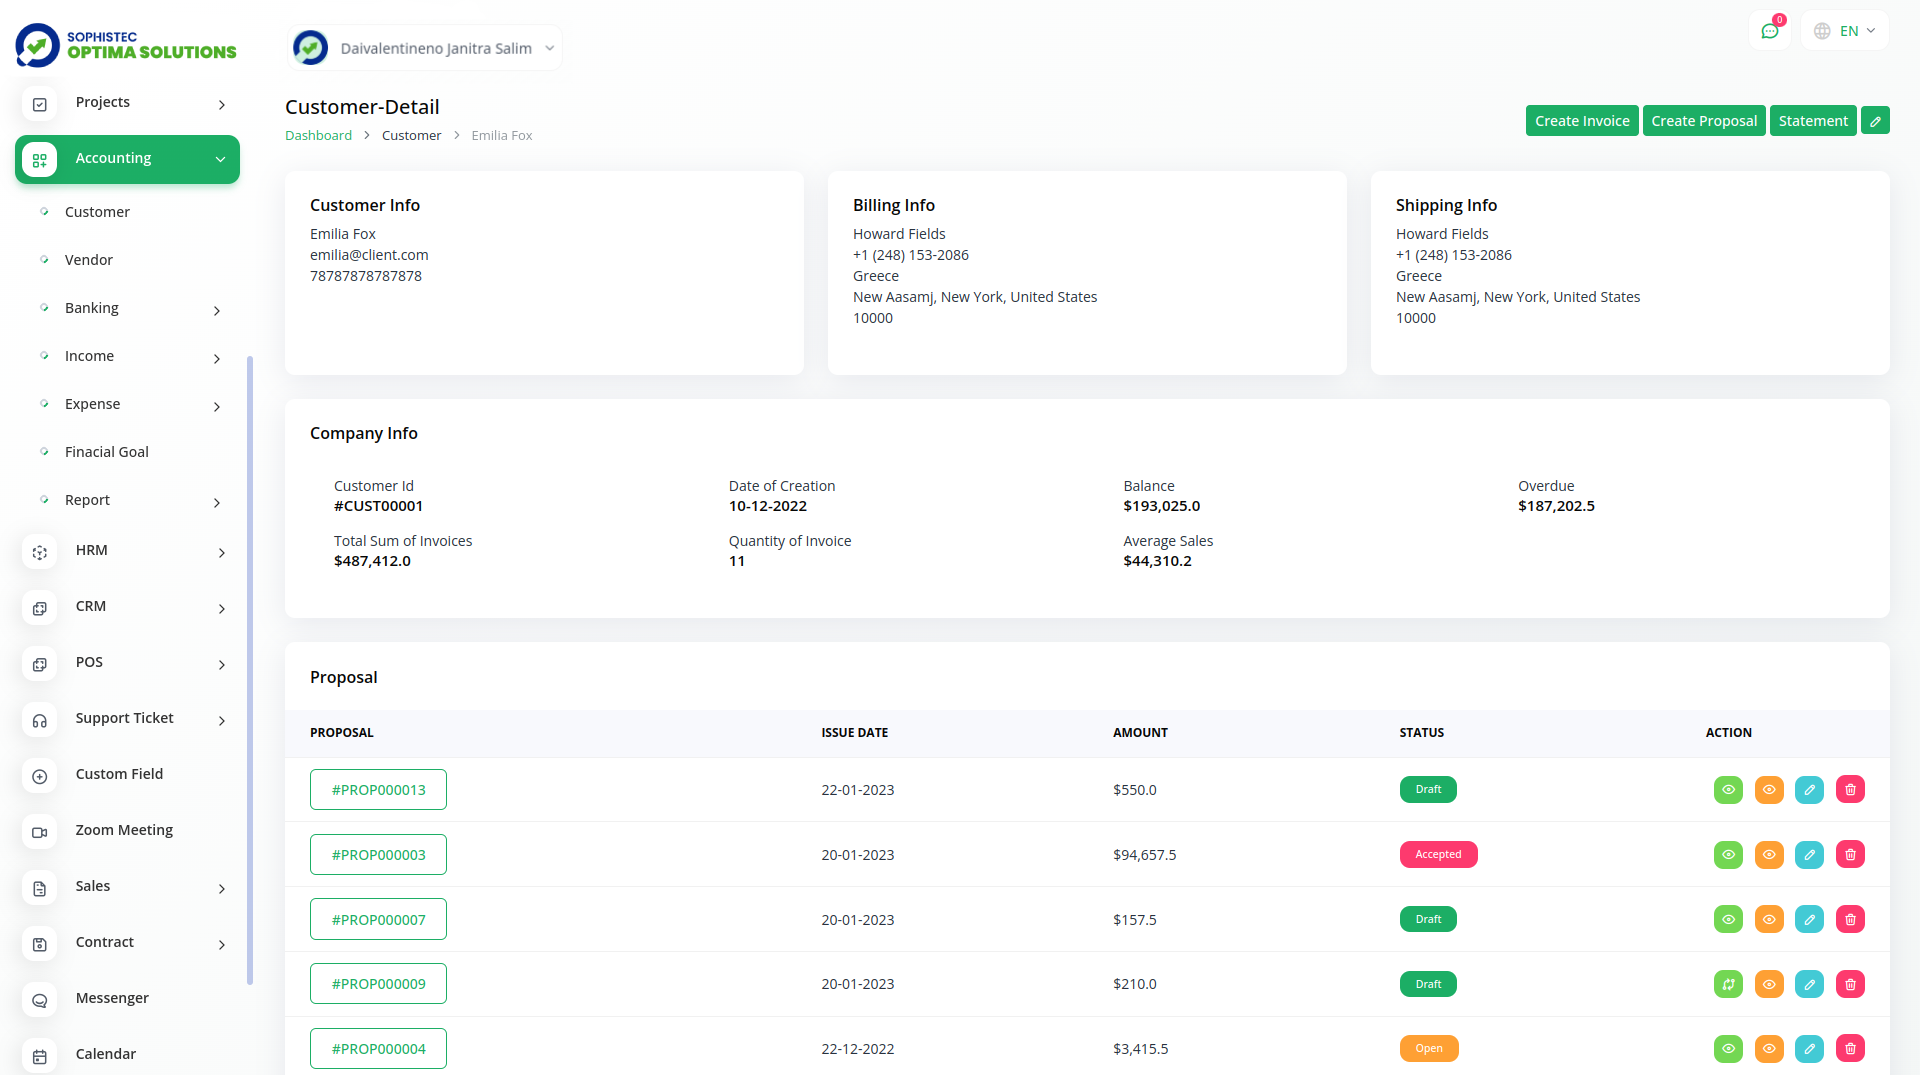Click the sidebar vertical scrollbar

click(250, 670)
